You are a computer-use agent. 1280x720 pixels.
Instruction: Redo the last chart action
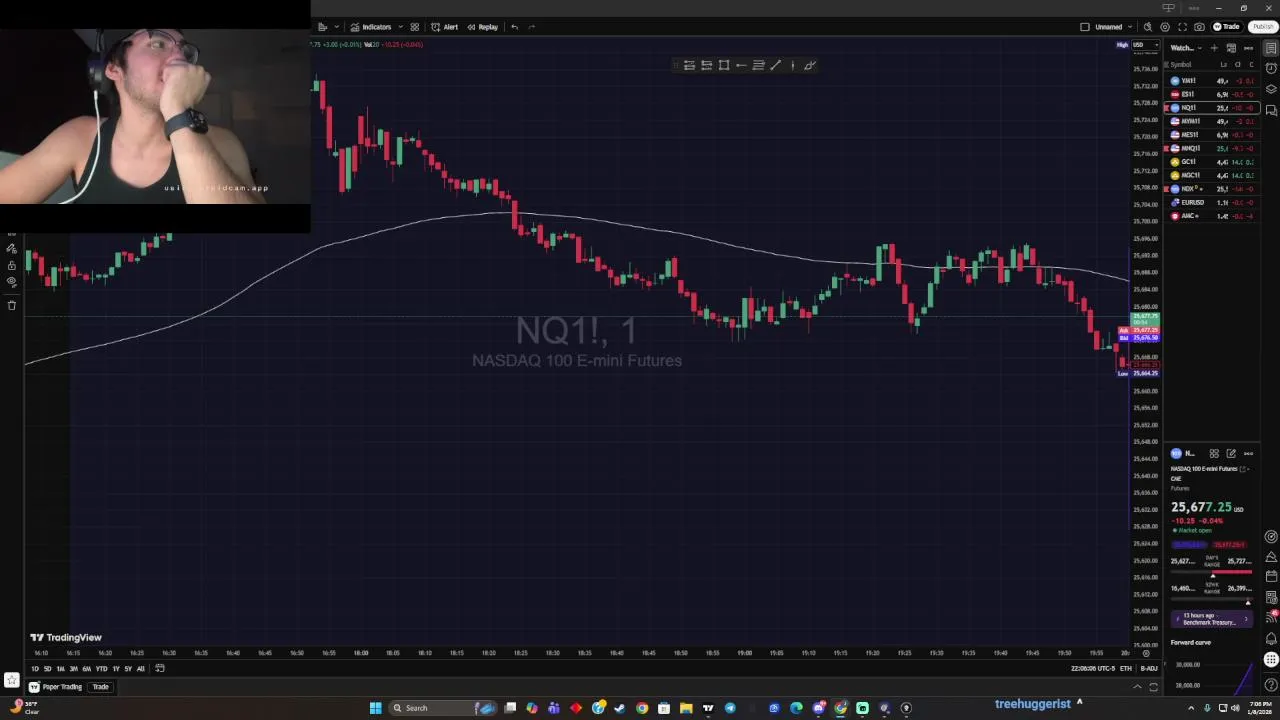coord(531,27)
